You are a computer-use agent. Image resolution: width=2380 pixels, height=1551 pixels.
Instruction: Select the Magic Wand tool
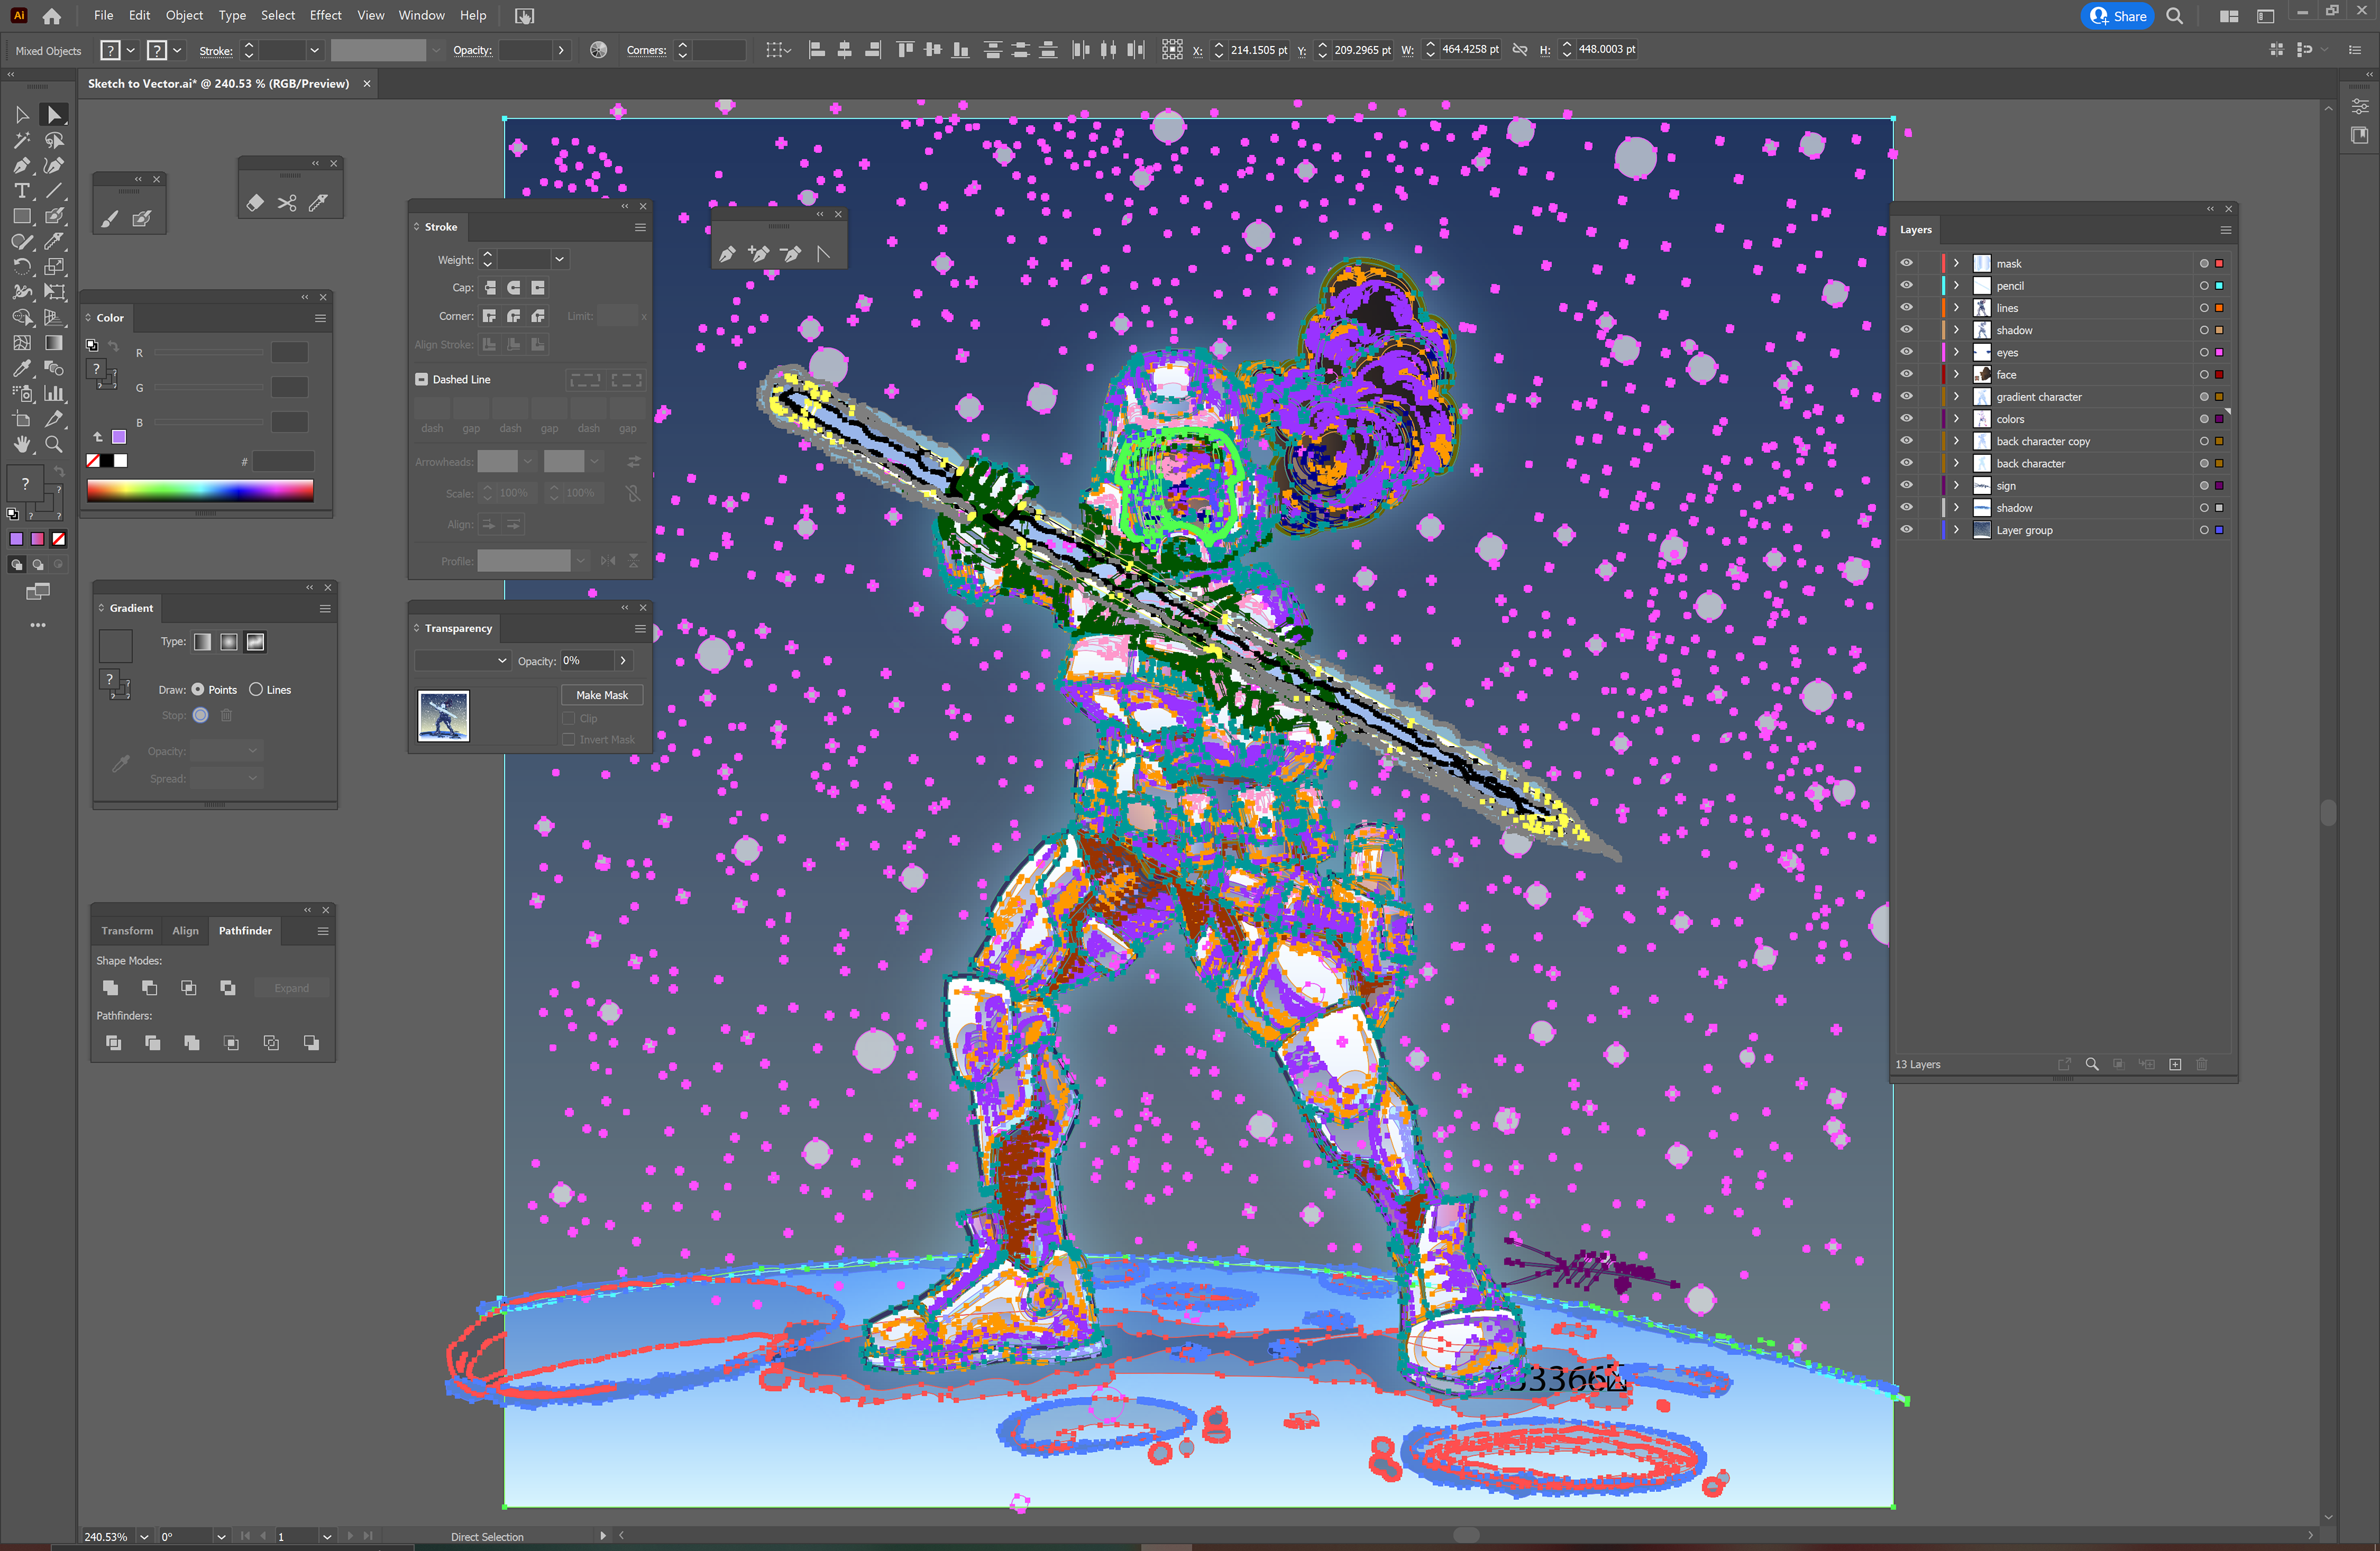[x=21, y=140]
